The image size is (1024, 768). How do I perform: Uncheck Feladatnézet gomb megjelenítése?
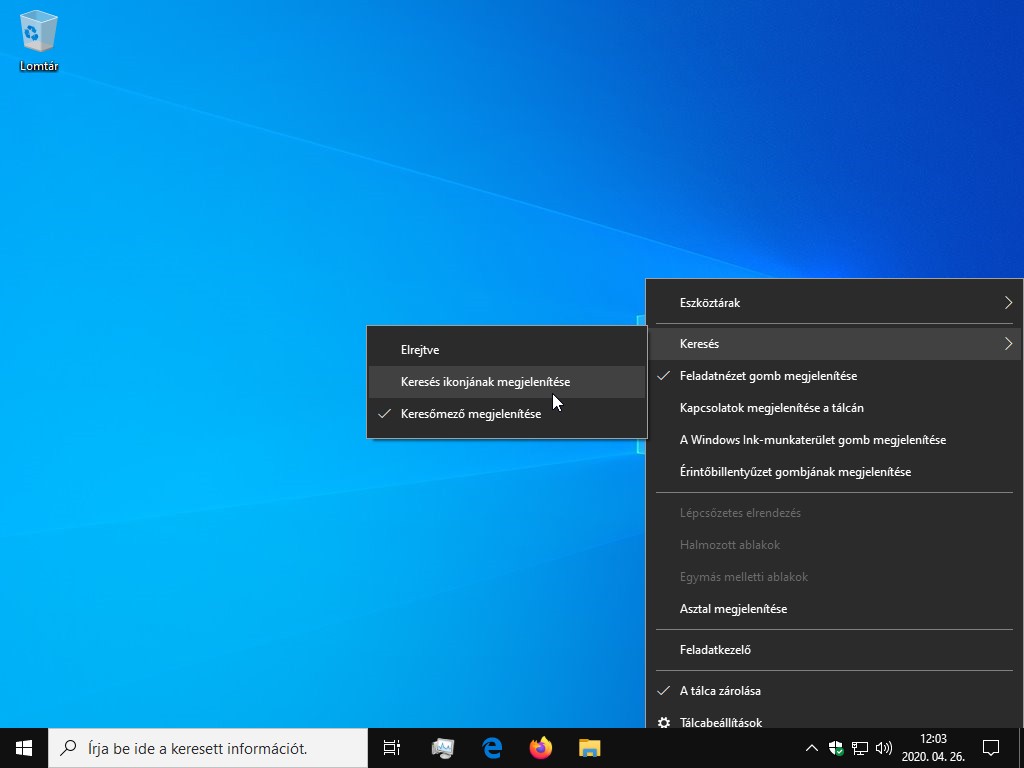(x=767, y=376)
